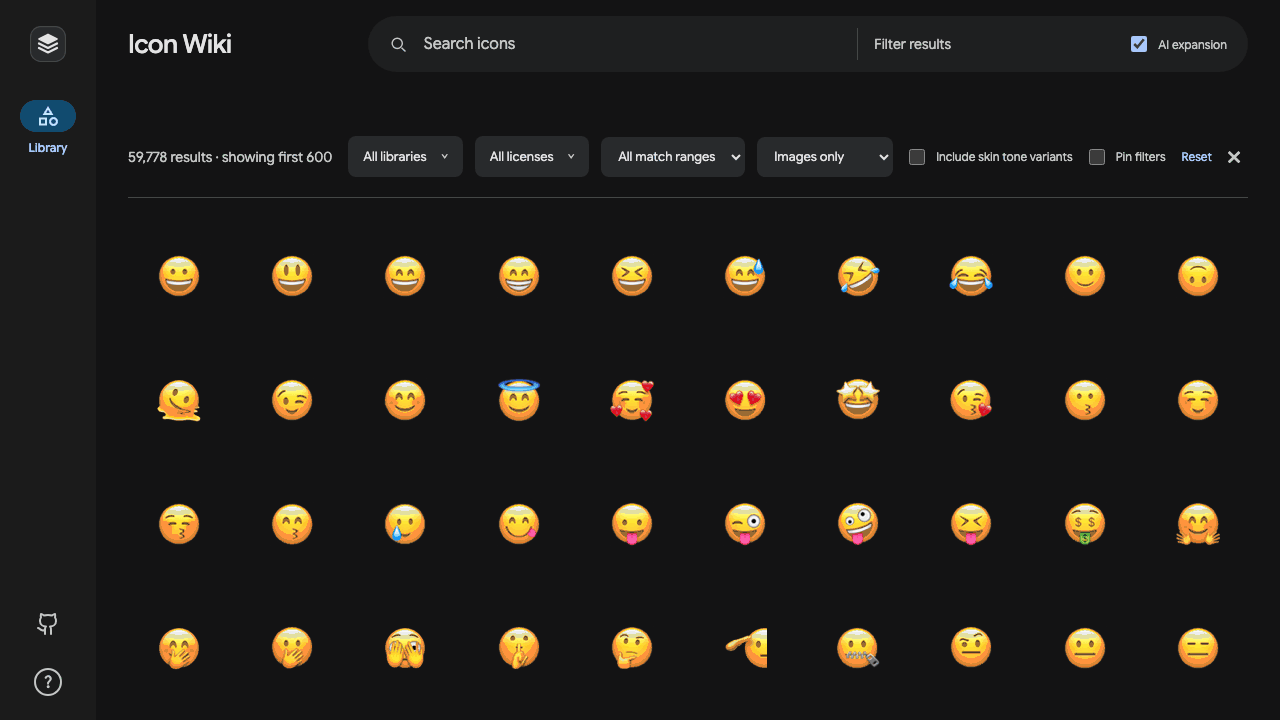Click the stacked layers logo icon
1280x720 pixels.
tap(48, 44)
